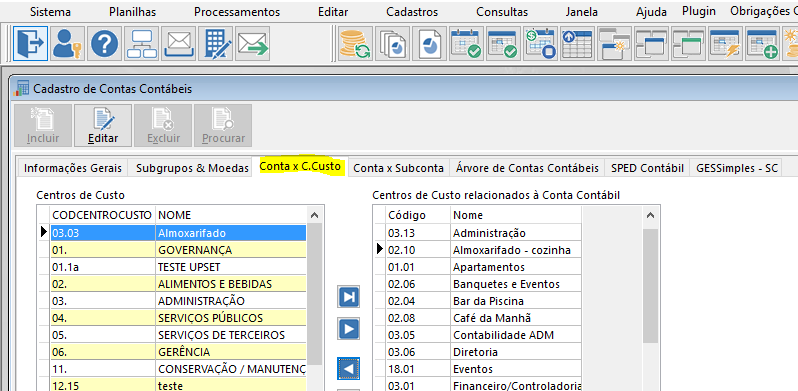The image size is (798, 391).
Task: Click the move-left arrow button
Action: [x=349, y=368]
